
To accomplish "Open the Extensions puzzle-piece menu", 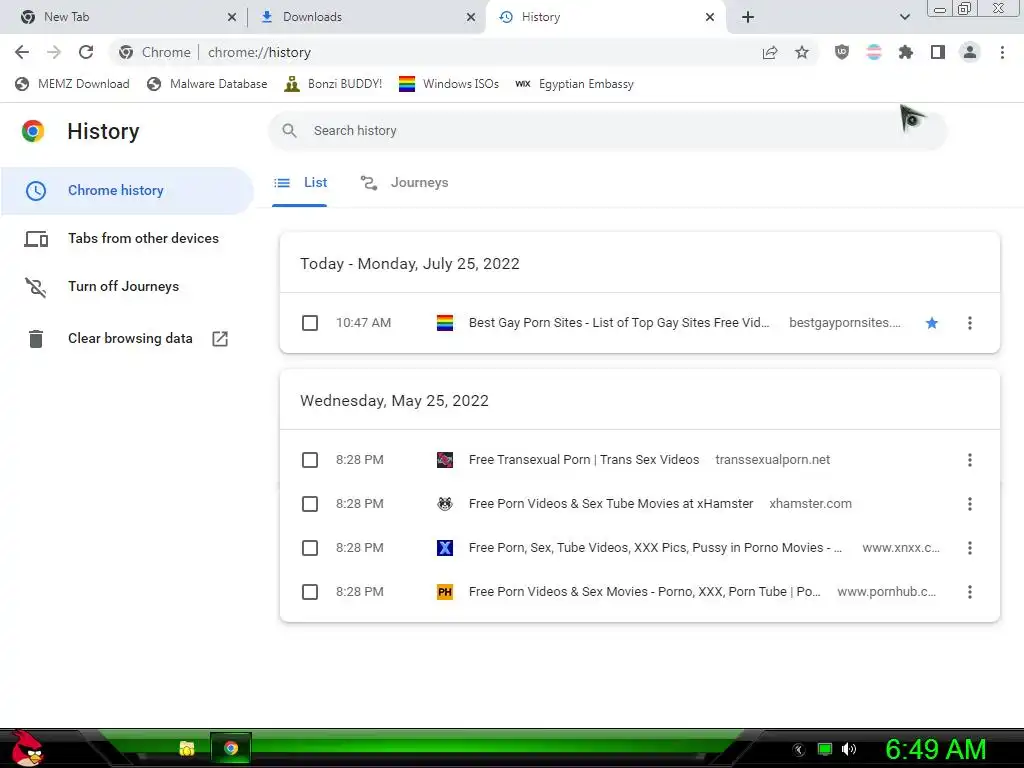I will (x=906, y=52).
